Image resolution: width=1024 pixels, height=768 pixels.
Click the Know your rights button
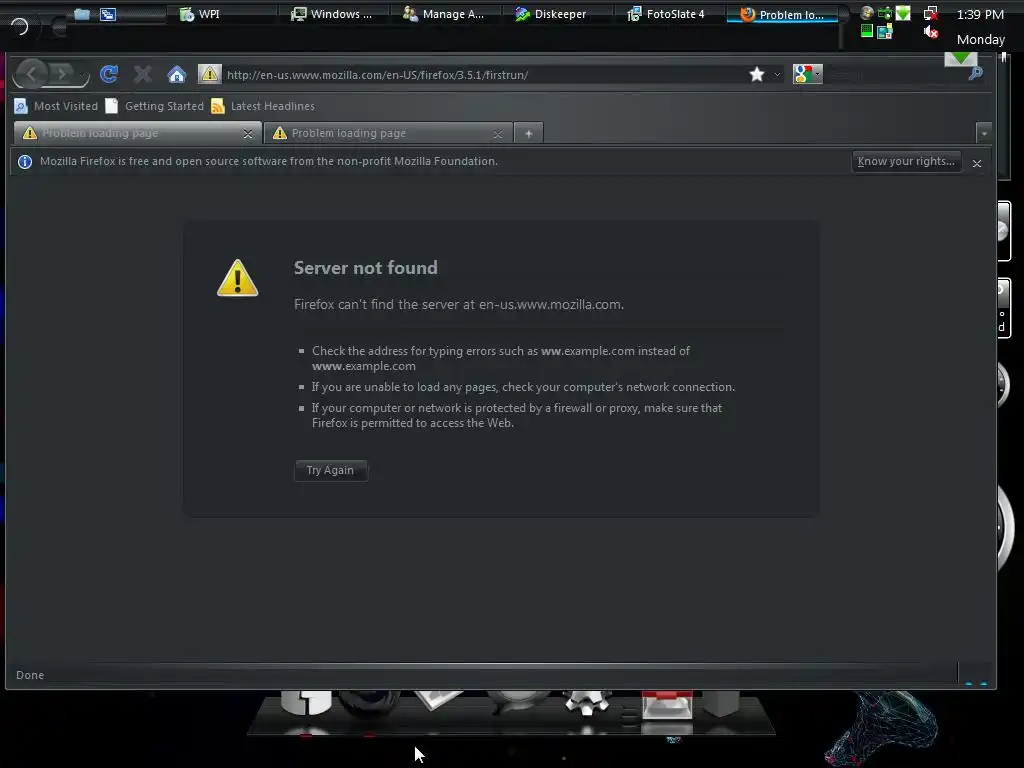[906, 161]
